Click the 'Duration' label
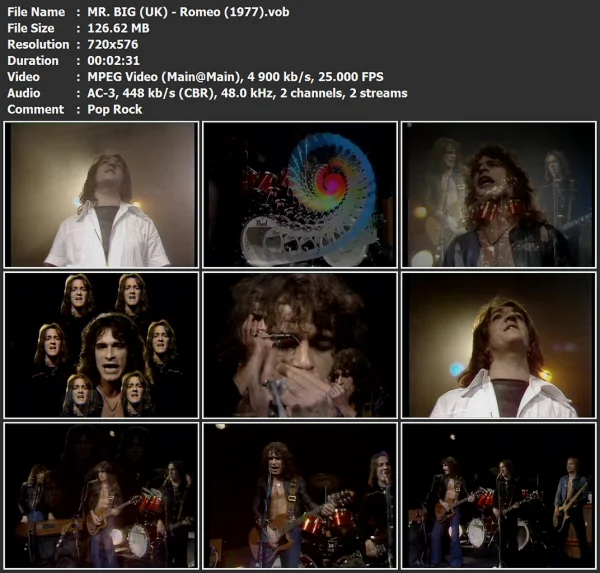 point(33,60)
